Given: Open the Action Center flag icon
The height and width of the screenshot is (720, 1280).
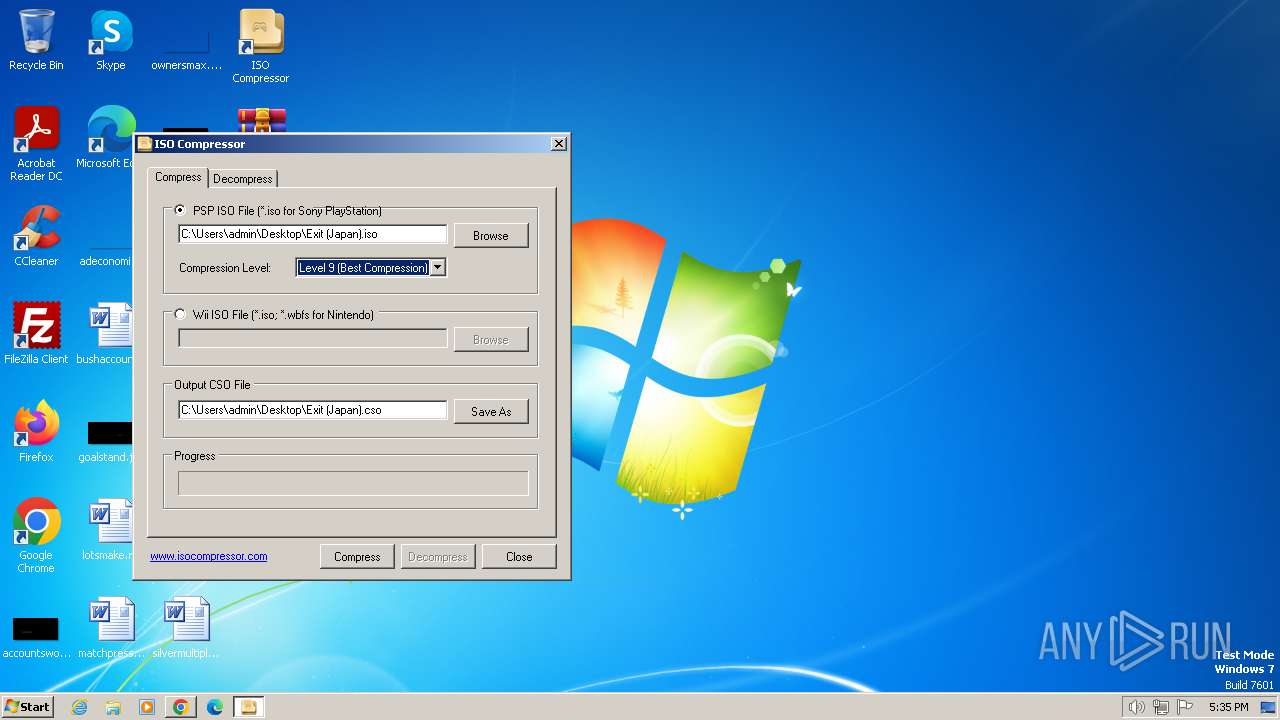Looking at the screenshot, I should 1186,707.
